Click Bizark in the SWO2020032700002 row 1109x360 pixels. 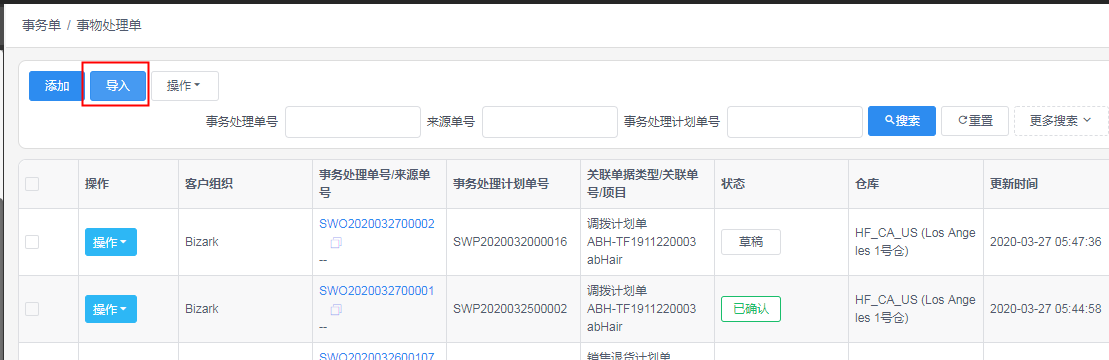[x=202, y=242]
